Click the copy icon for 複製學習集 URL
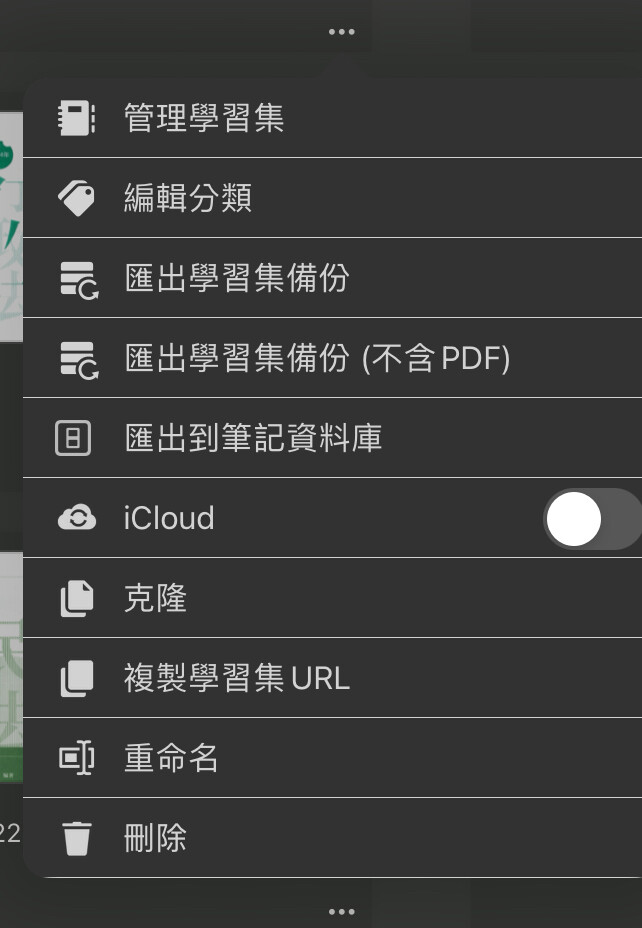This screenshot has width=642, height=928. click(x=76, y=678)
